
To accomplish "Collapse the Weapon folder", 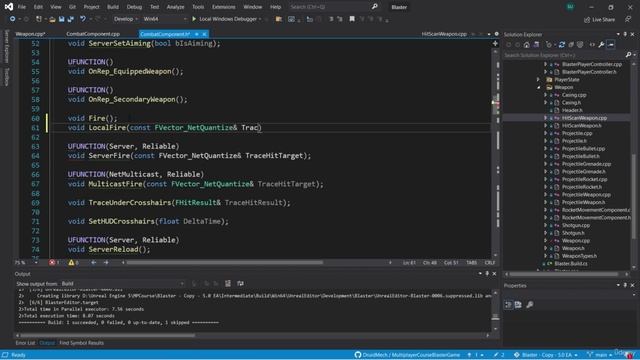I will [538, 87].
